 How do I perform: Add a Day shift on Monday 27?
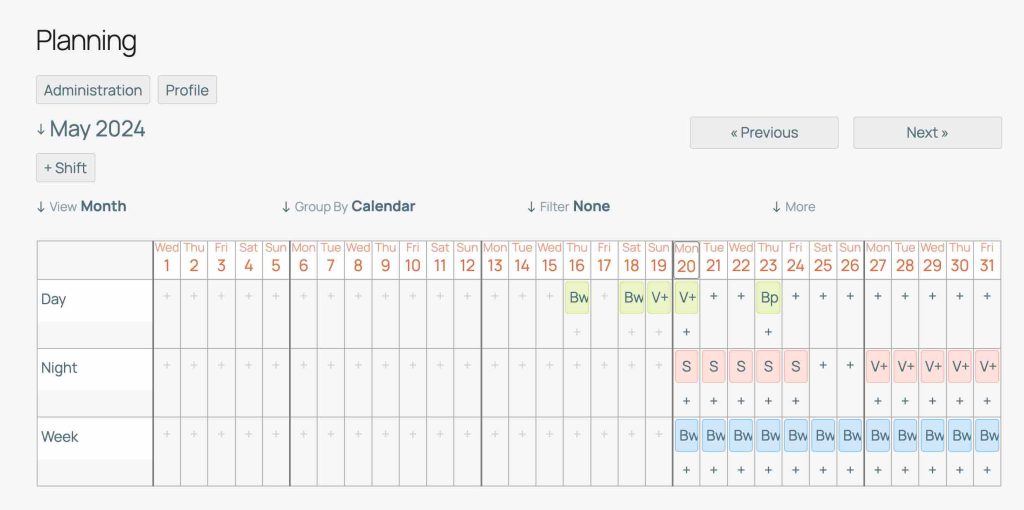[878, 296]
